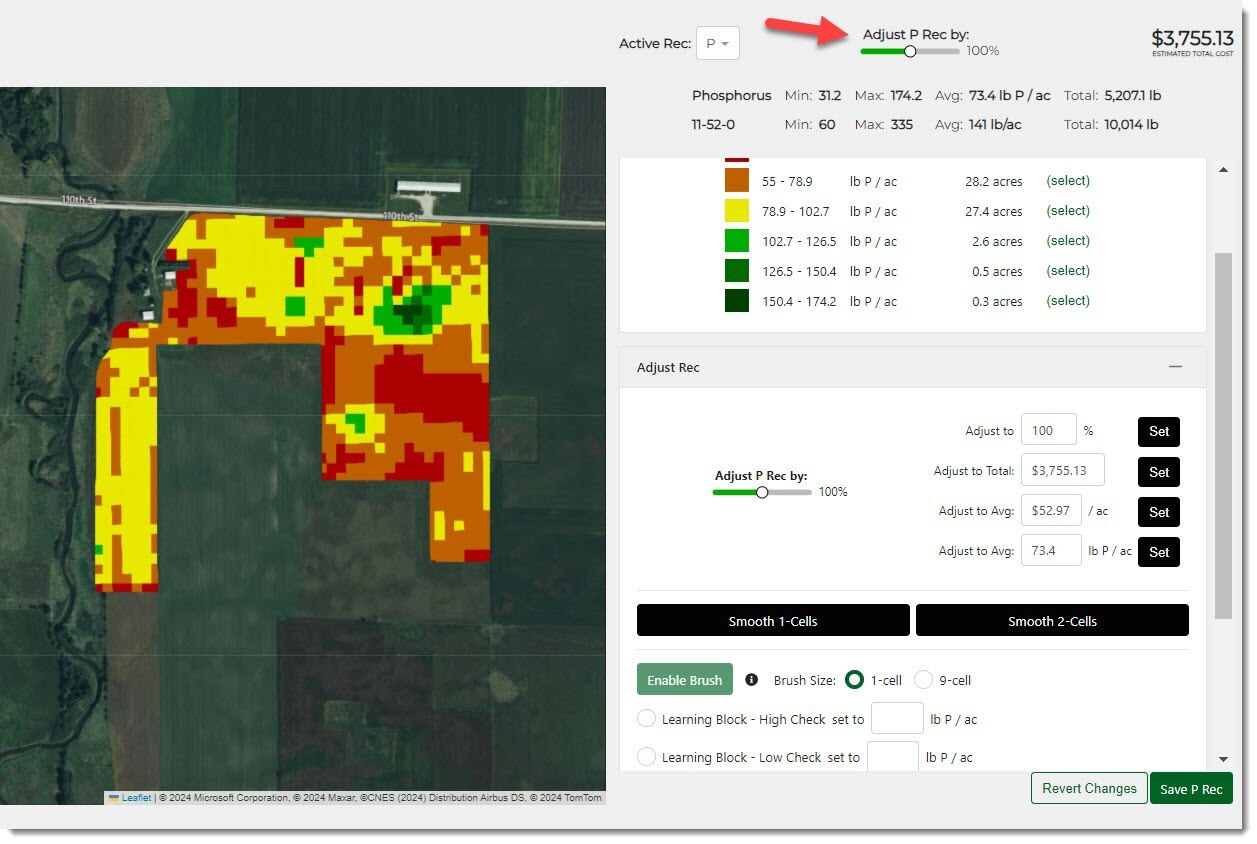Image resolution: width=1257 pixels, height=844 pixels.
Task: Choose Learning Block - Low Check option
Action: tap(646, 757)
